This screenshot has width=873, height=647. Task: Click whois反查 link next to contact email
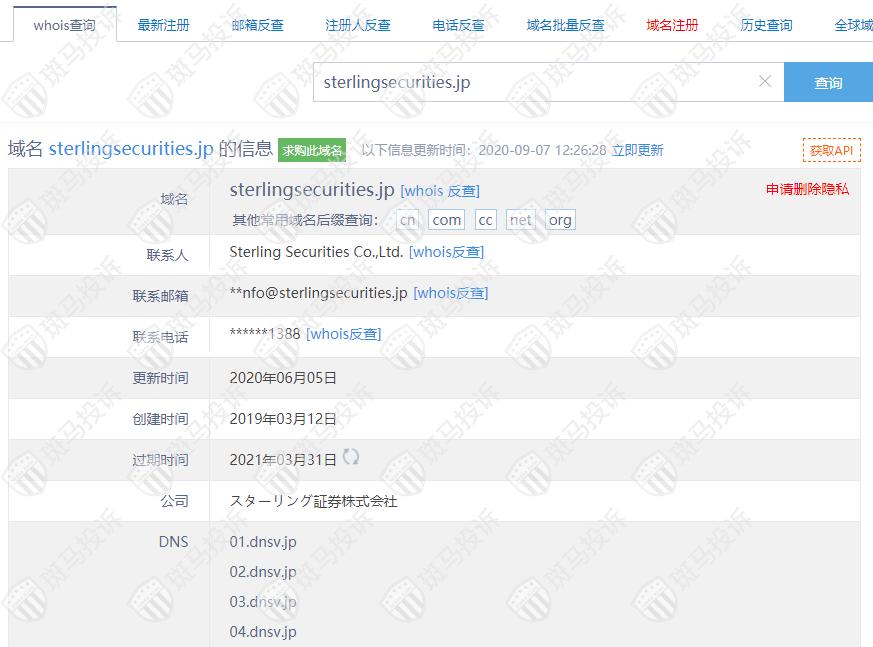point(450,293)
